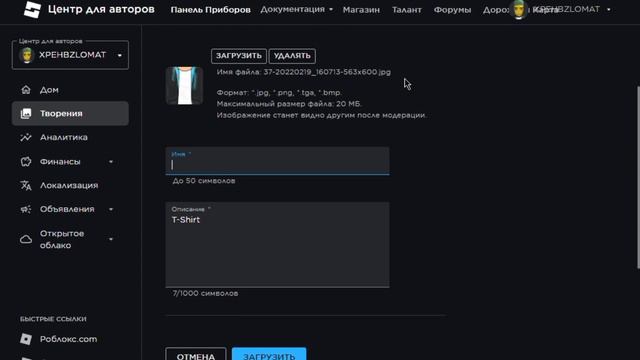640x360 pixels.
Task: Click the file name 37-20220219_160713-563x600.jpg text
Action: coord(327,72)
